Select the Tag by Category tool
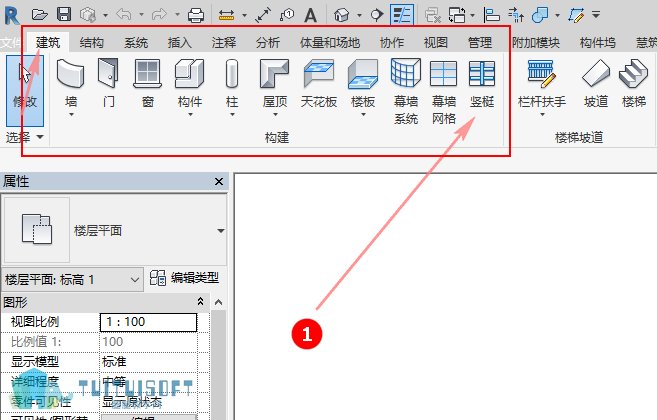The image size is (657, 420). click(x=287, y=15)
